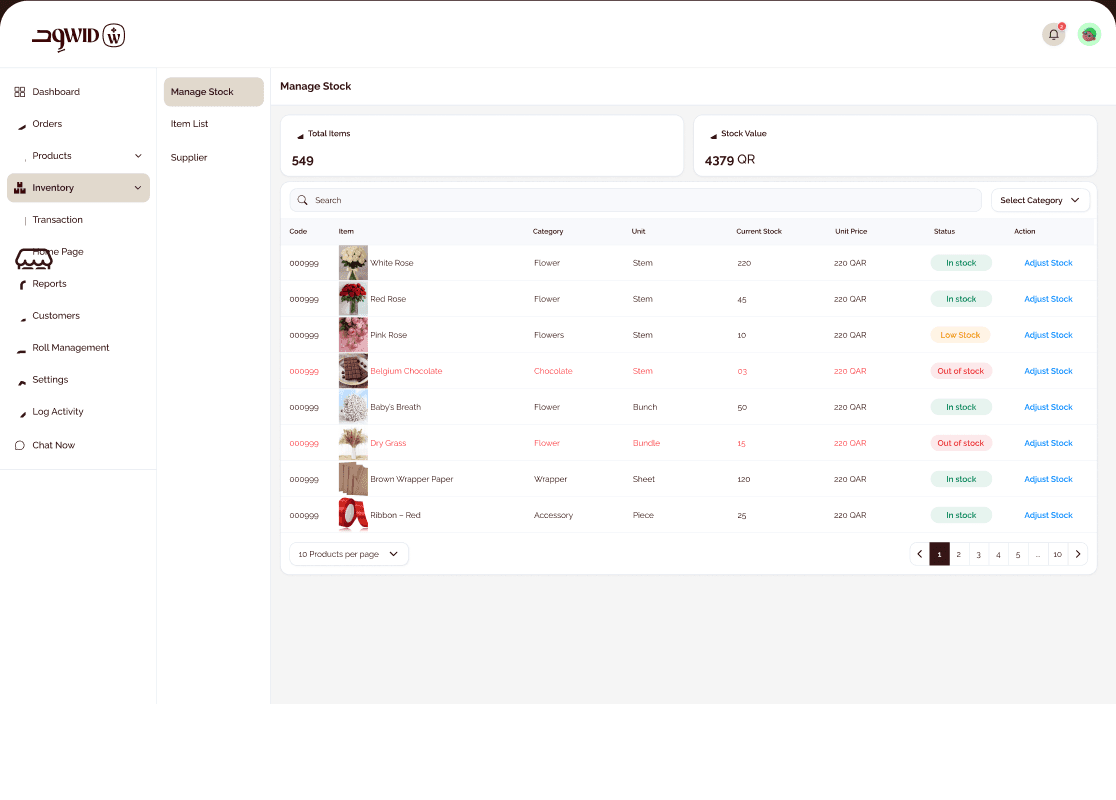Open the 10 Products per page dropdown

pos(349,554)
